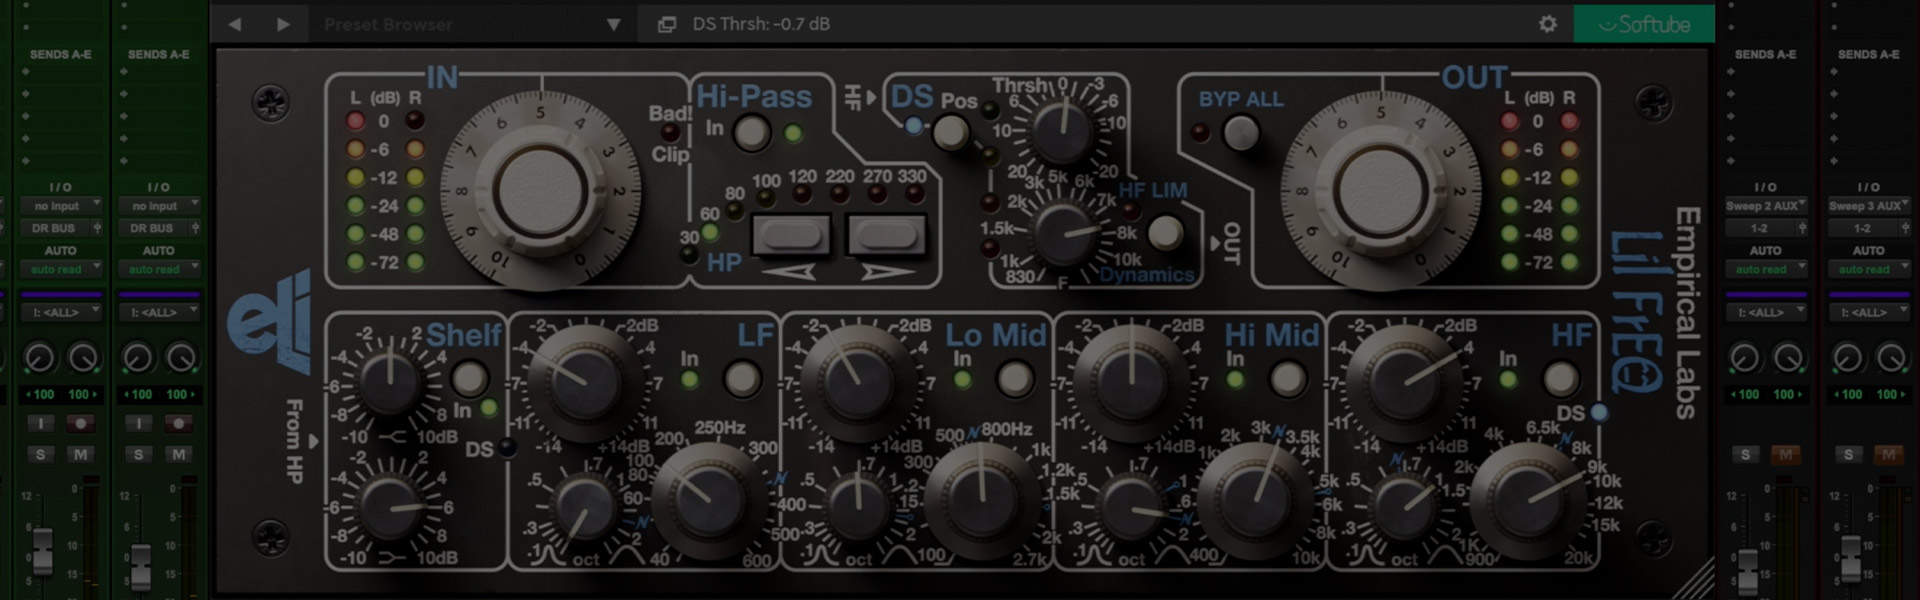Click the large OUT gain knob
Viewport: 1920px width, 600px height.
[x=1380, y=191]
